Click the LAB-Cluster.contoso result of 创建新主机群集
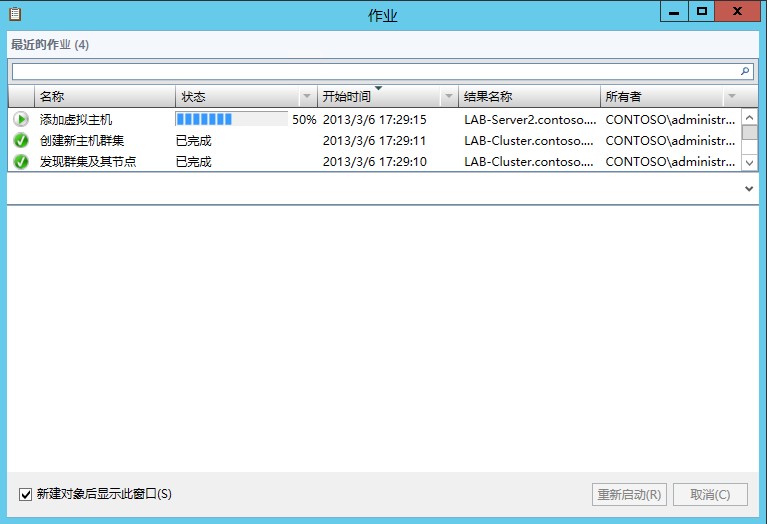The width and height of the screenshot is (767, 524). [529, 141]
